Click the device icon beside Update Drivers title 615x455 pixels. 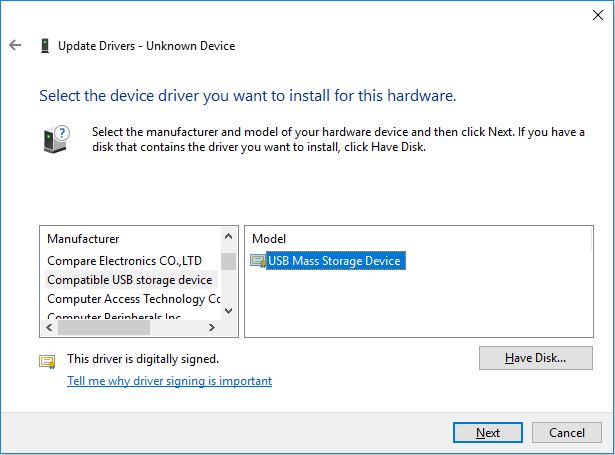pyautogui.click(x=45, y=46)
